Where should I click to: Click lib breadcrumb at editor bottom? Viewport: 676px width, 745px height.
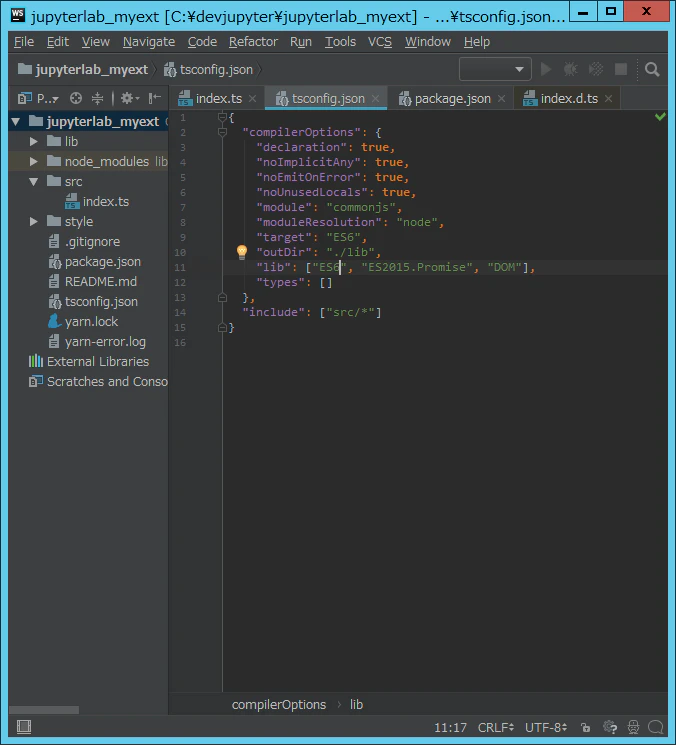[356, 705]
